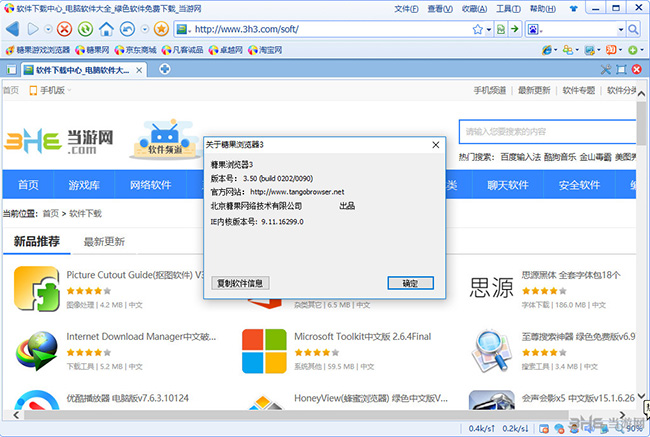
Task: Switch to the 最新更新 tab
Action: (x=104, y=242)
